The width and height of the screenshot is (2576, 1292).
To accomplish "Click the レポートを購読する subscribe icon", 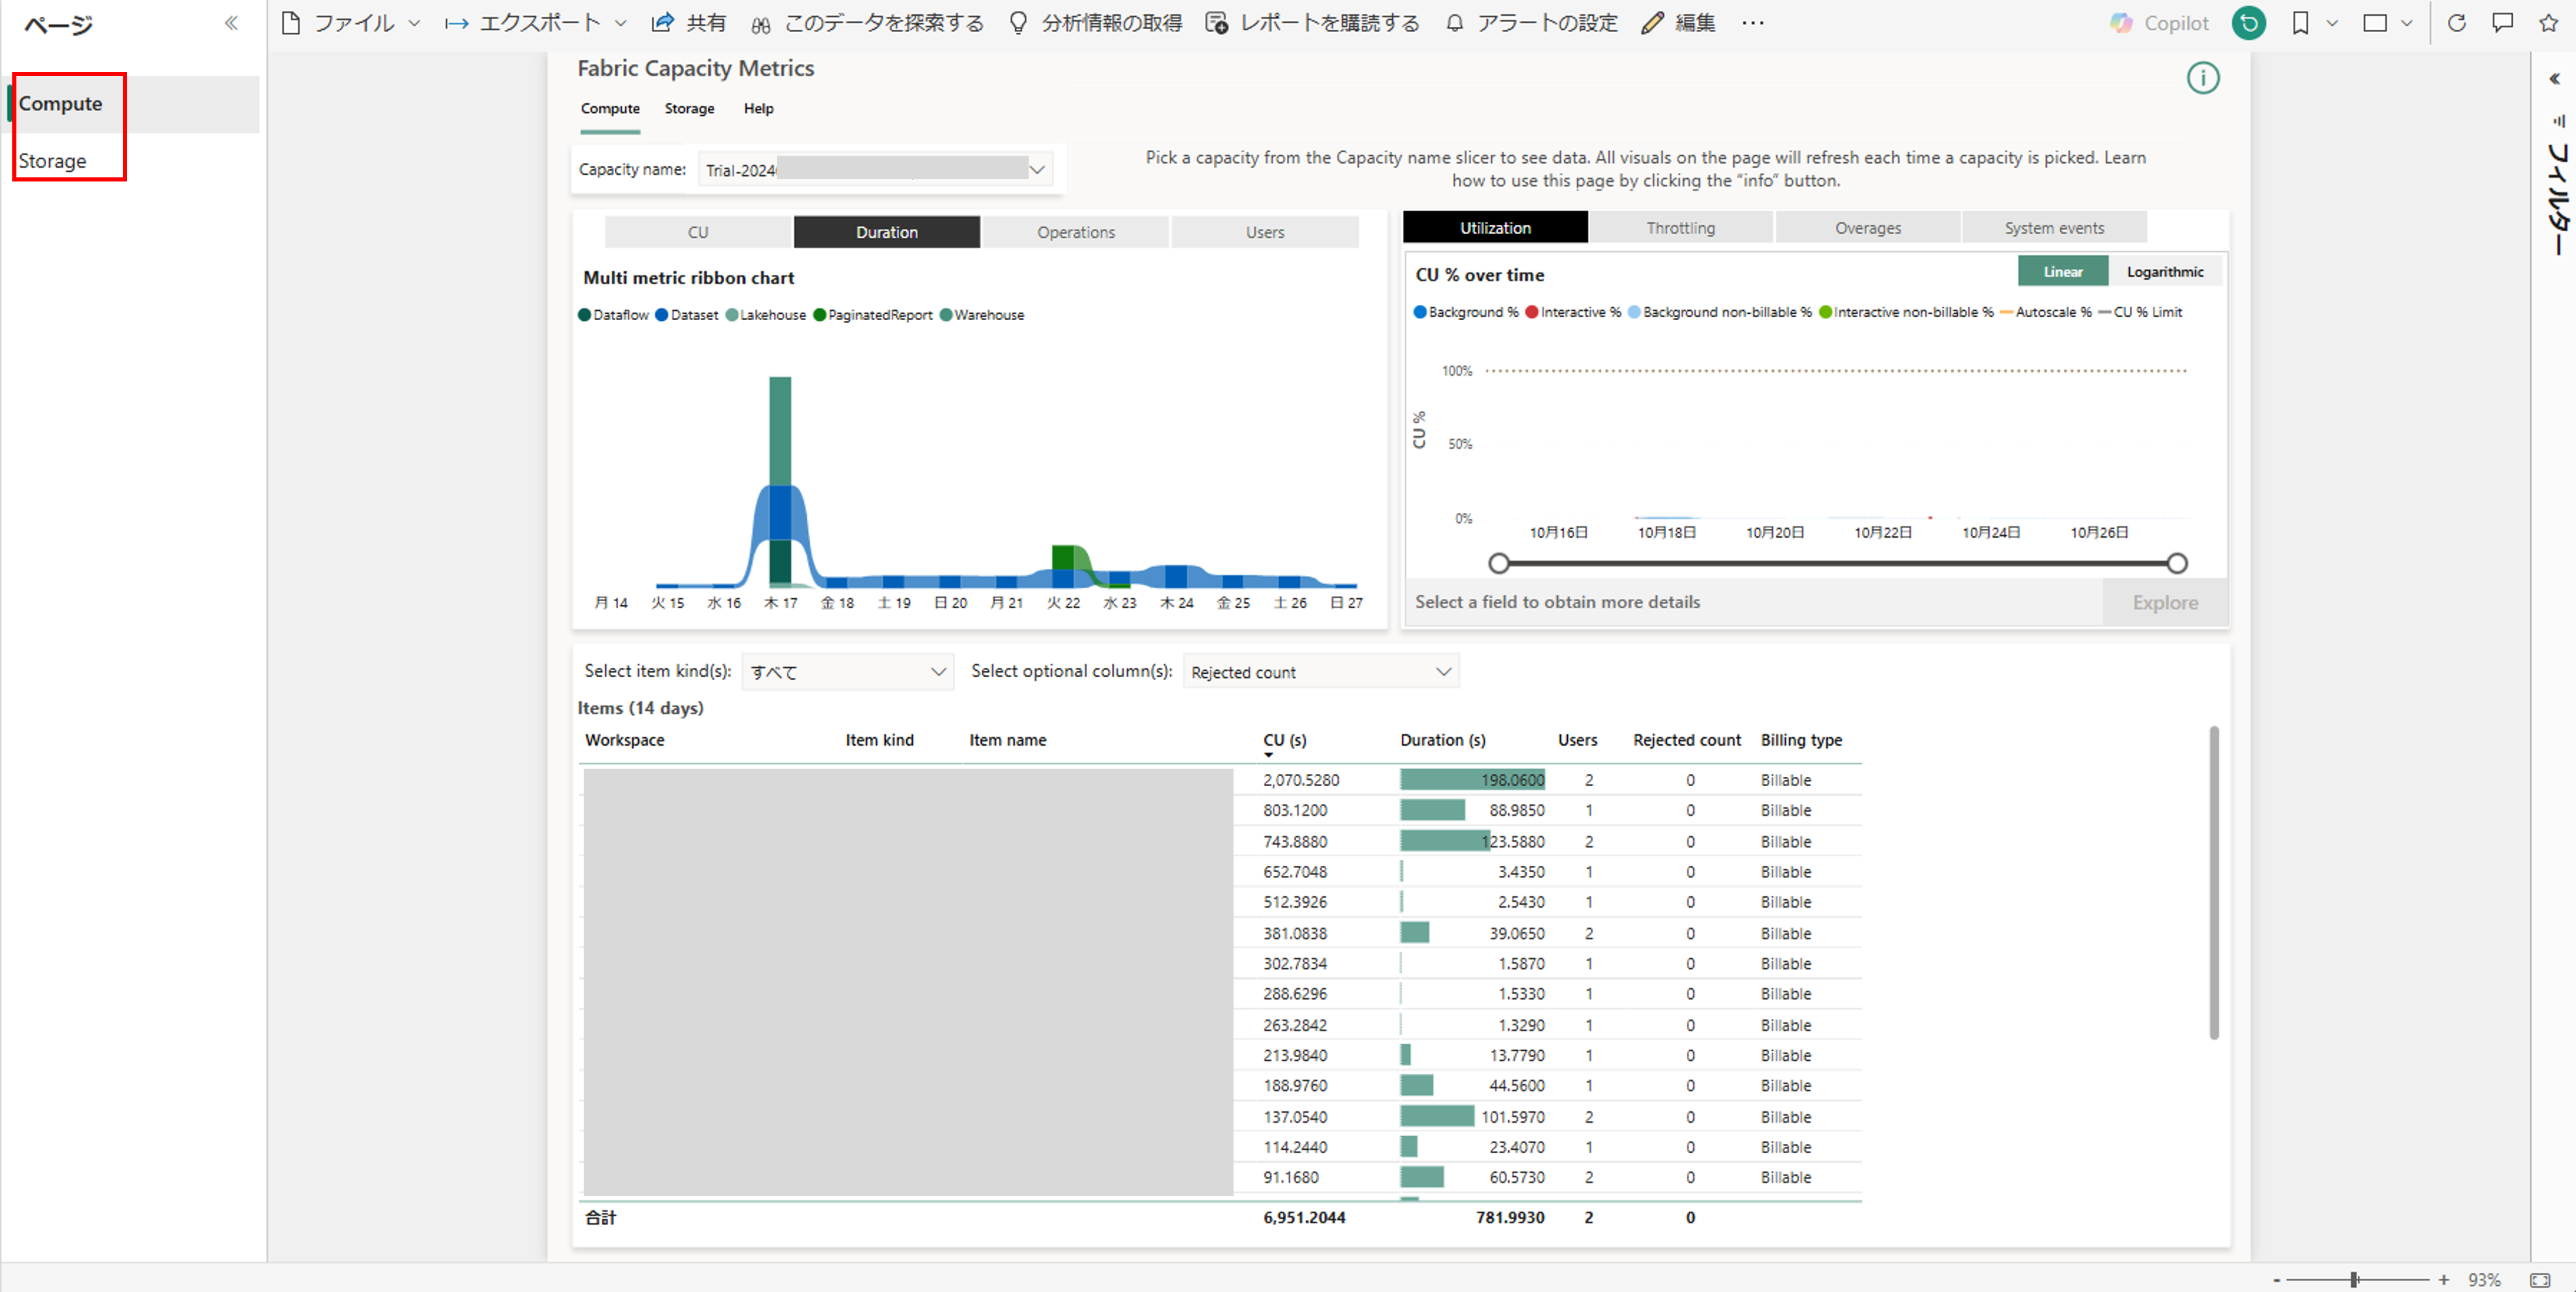I will point(1216,22).
